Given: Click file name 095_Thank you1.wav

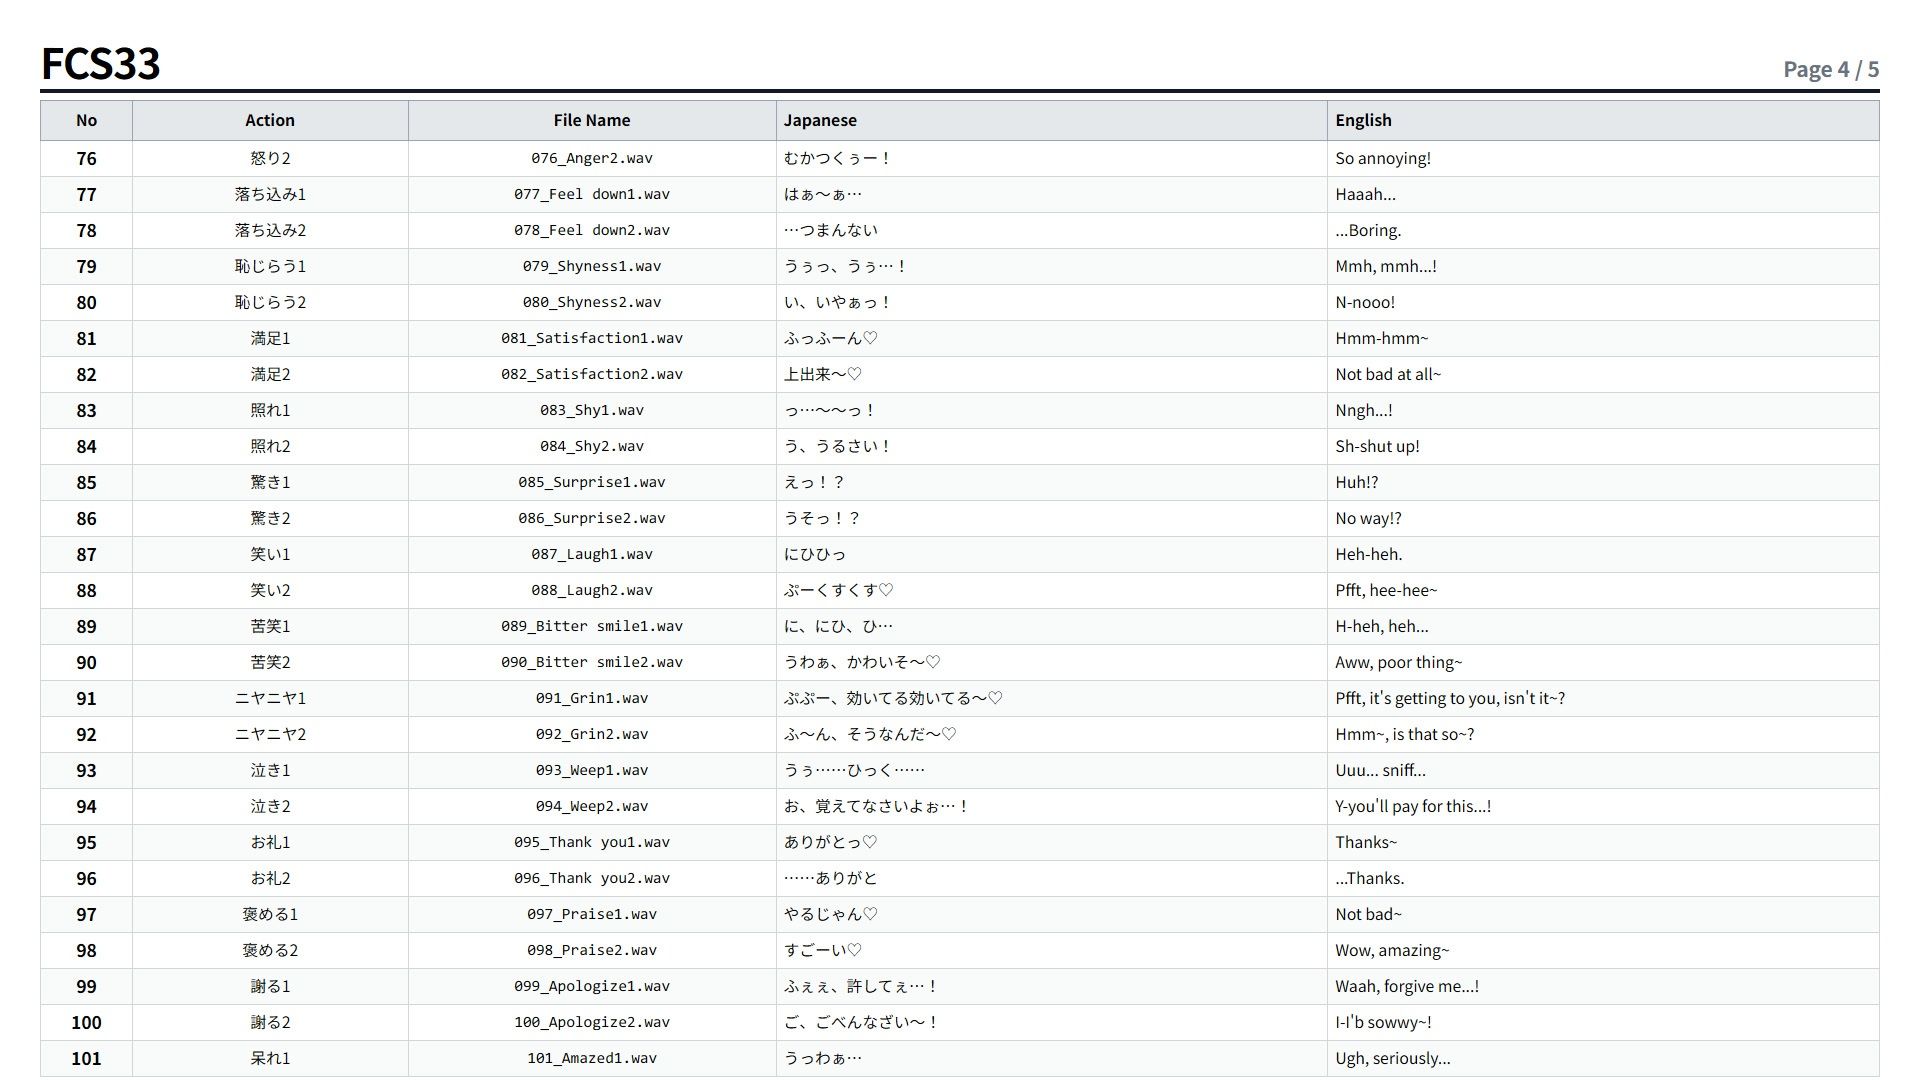Looking at the screenshot, I should point(592,842).
